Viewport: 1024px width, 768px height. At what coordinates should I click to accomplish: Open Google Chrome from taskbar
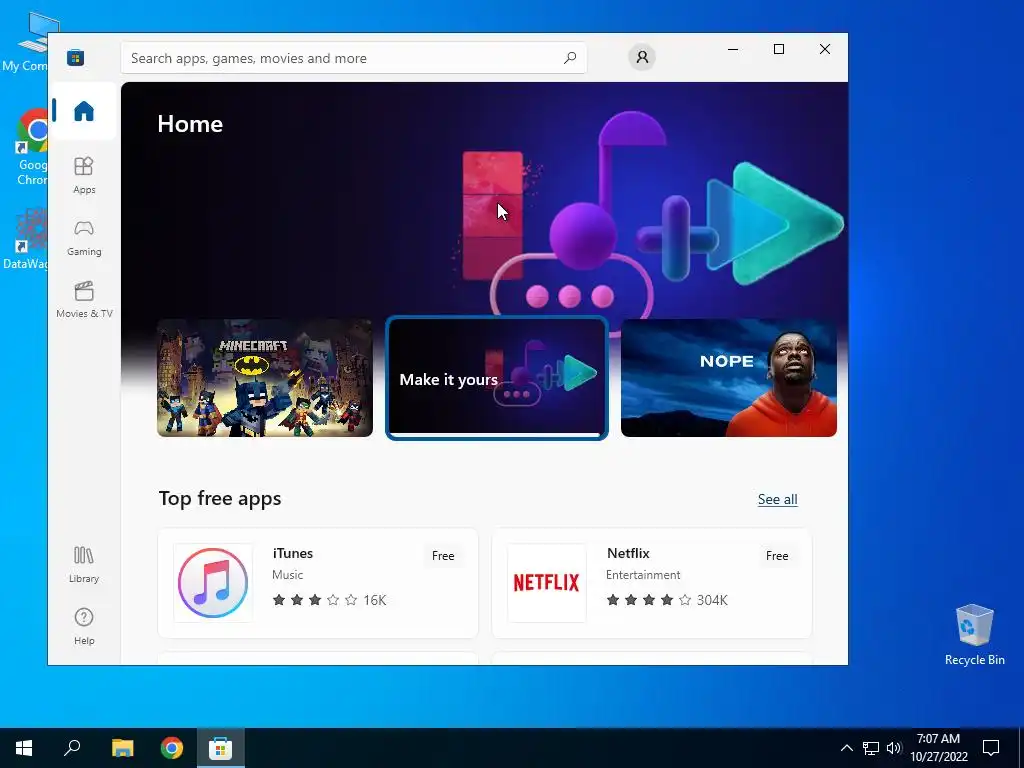coord(172,748)
